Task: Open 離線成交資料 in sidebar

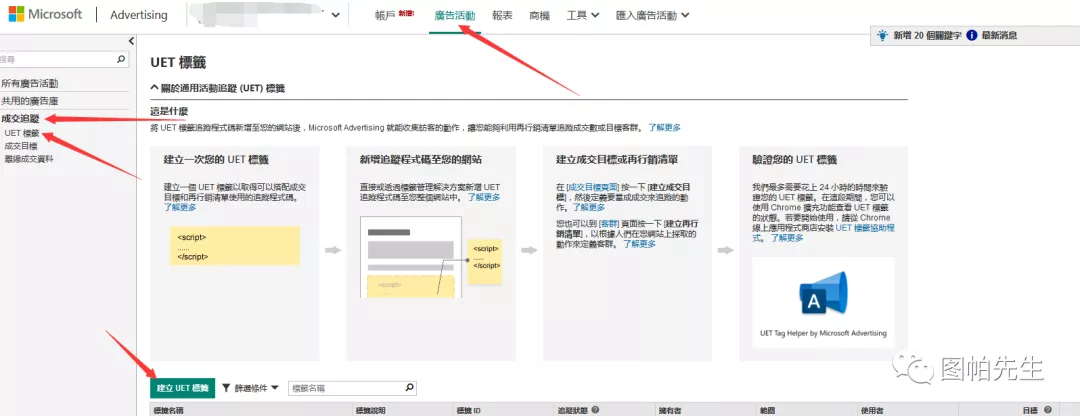Action: pyautogui.click(x=29, y=158)
